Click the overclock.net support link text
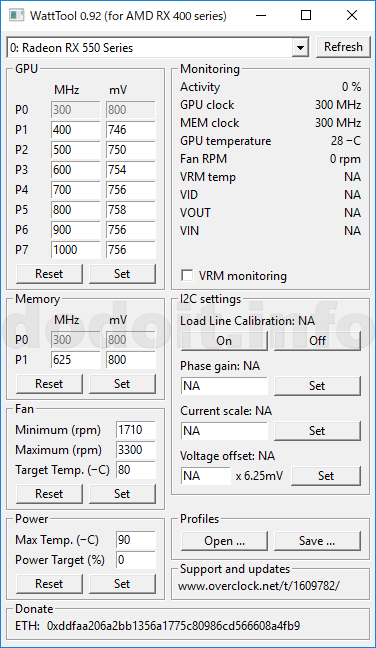This screenshot has width=376, height=648. click(x=259, y=586)
